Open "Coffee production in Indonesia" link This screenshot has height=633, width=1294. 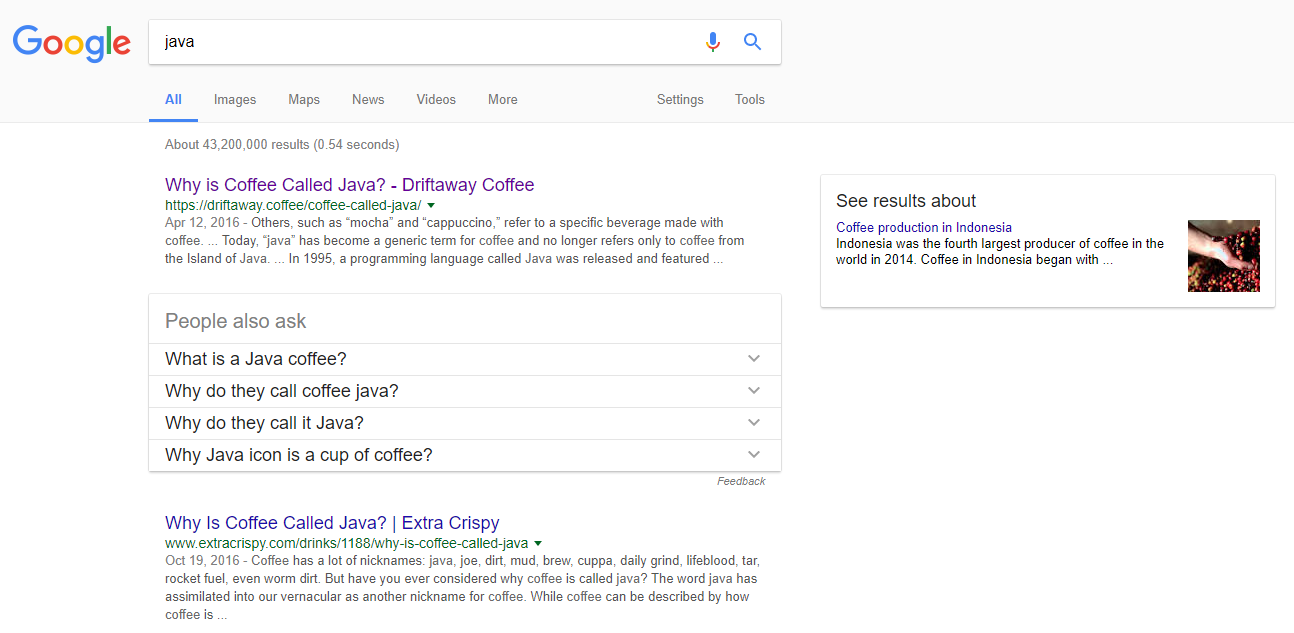coord(924,228)
